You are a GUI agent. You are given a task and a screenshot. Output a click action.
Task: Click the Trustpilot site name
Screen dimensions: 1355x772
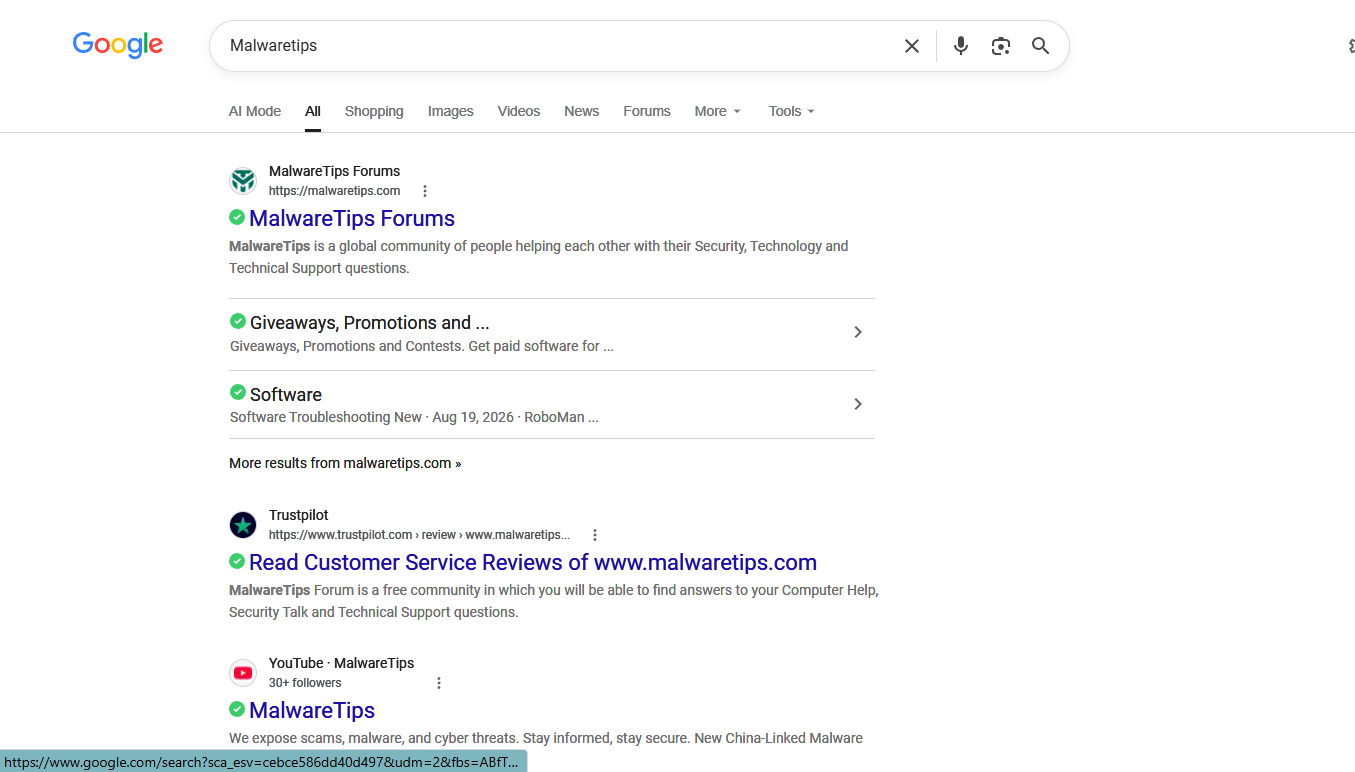tap(299, 515)
